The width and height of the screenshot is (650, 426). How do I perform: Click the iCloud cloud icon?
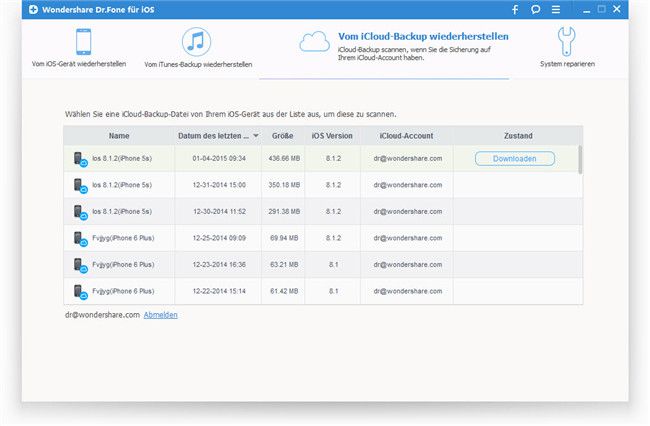315,41
